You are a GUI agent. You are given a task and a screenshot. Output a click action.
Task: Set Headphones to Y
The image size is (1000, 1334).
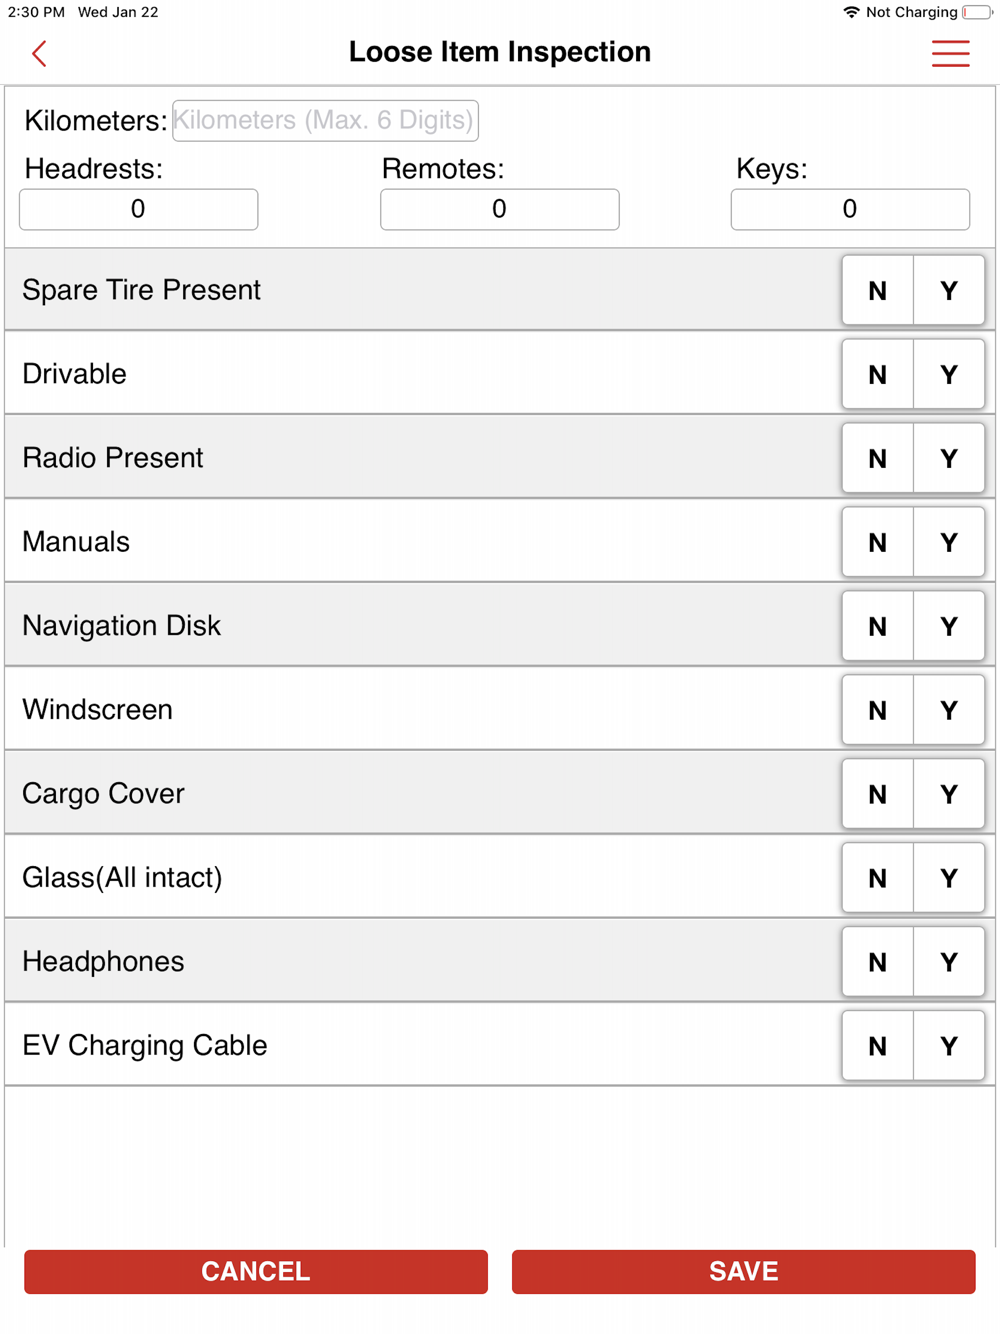[x=949, y=963]
